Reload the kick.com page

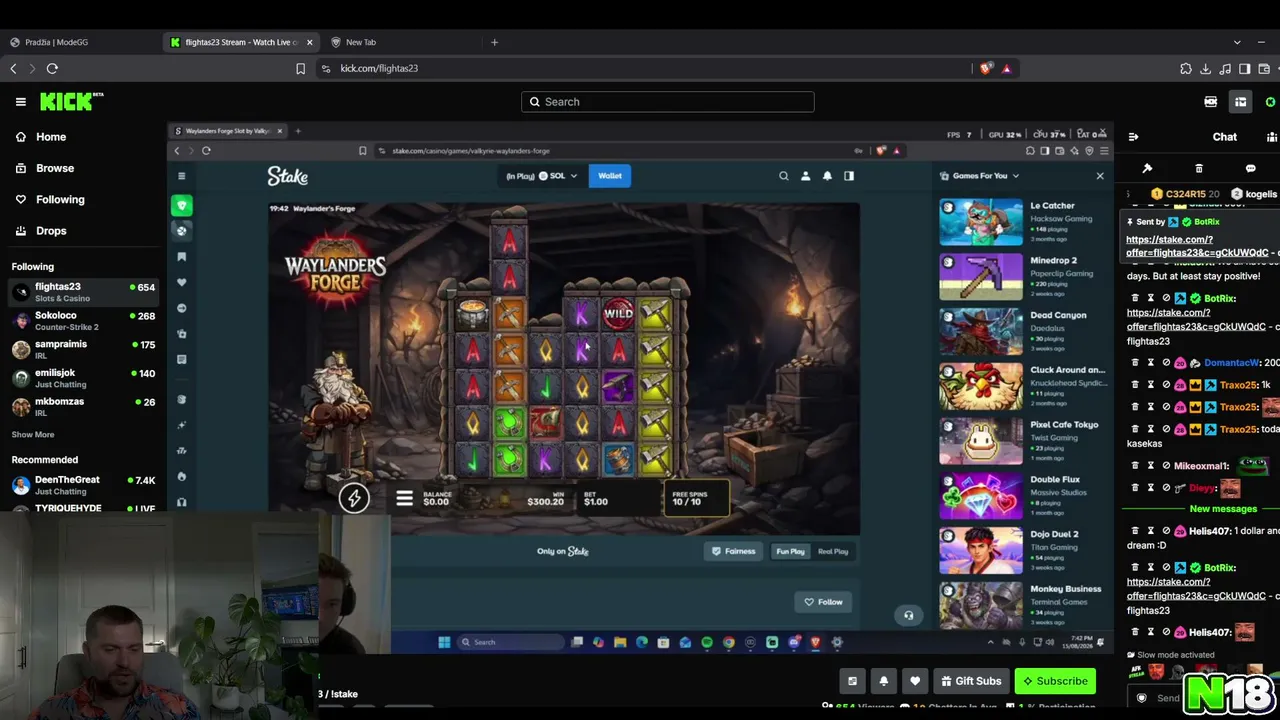(52, 68)
